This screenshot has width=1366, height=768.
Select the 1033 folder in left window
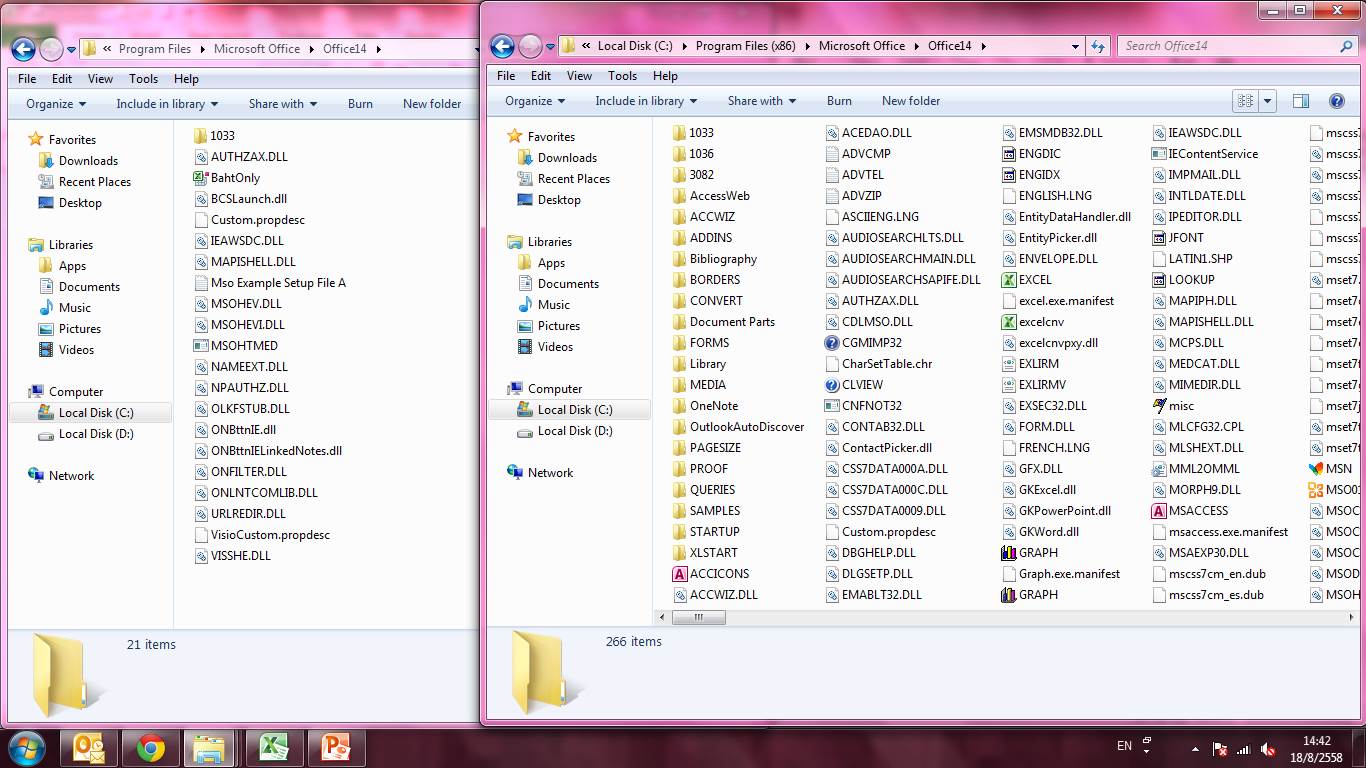[214, 136]
